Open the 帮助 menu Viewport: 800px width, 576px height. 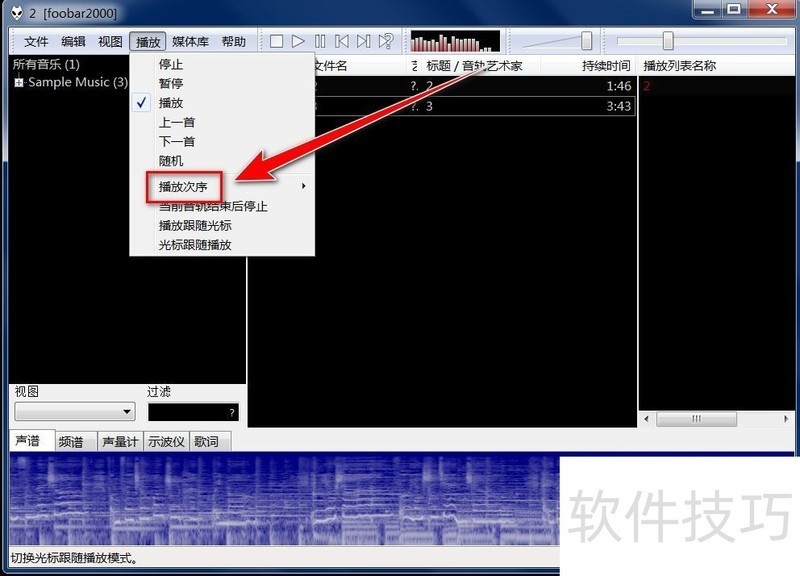pyautogui.click(x=234, y=41)
